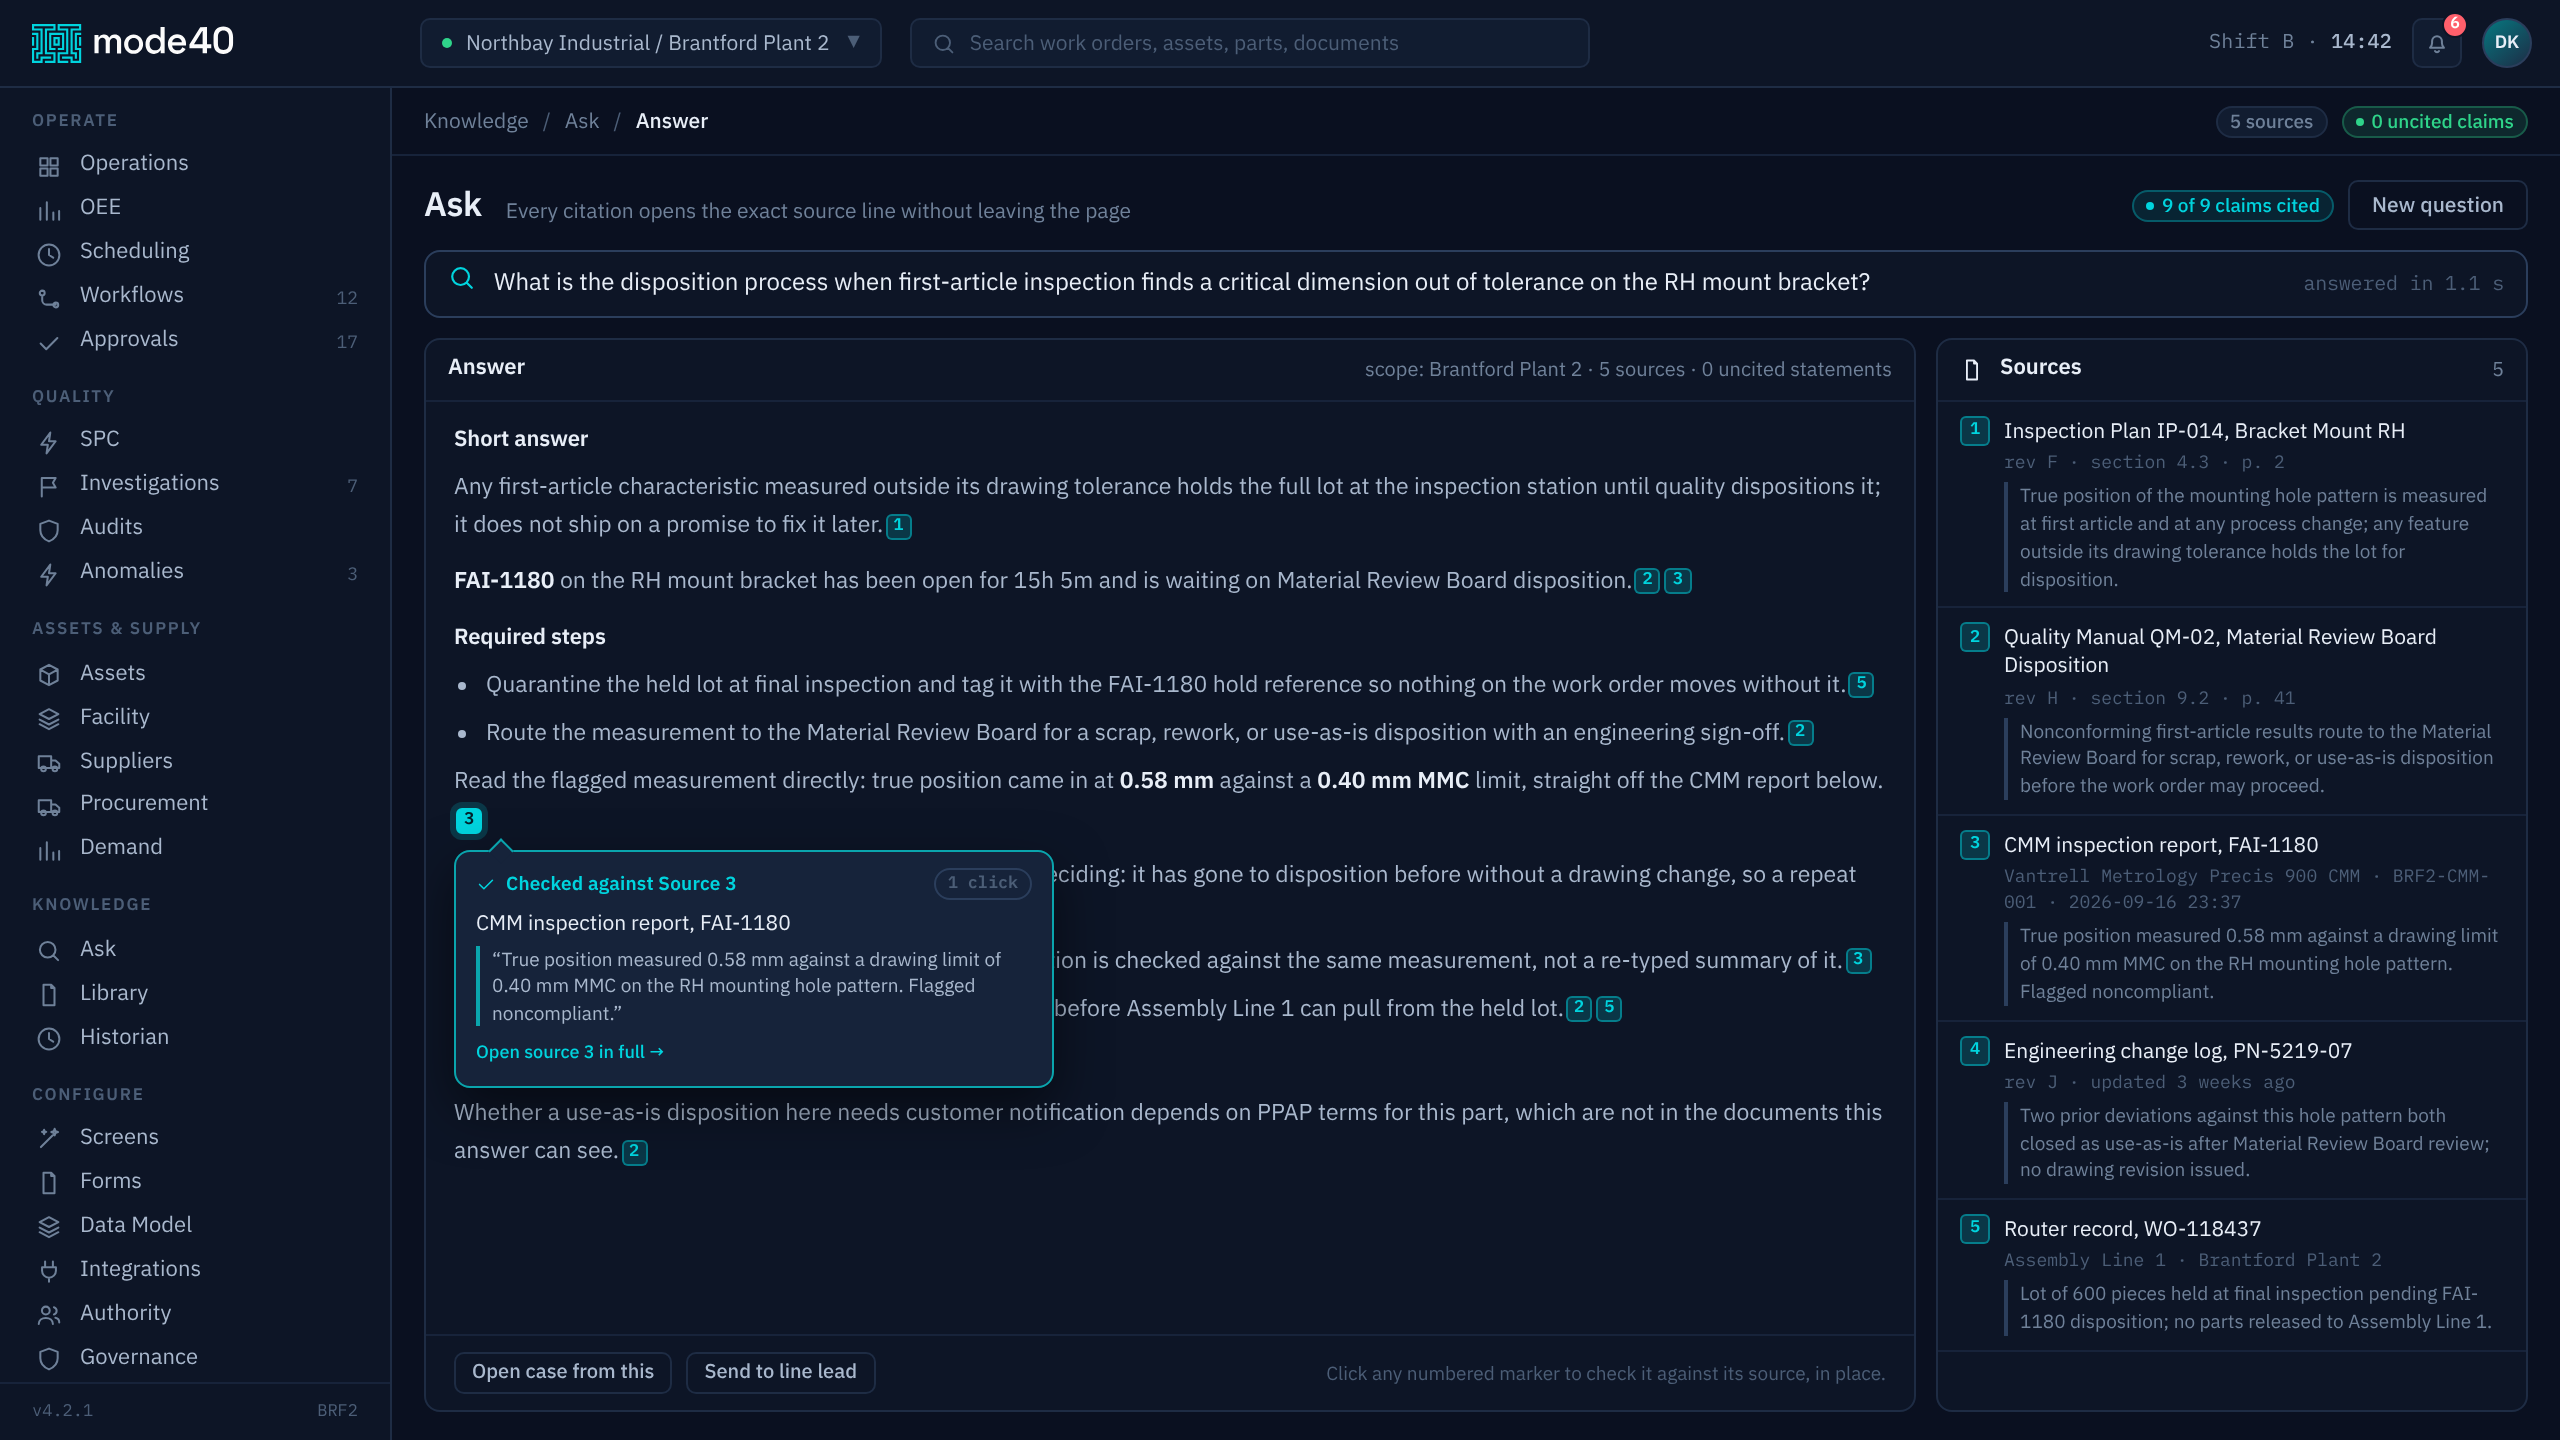Go to Ask in the breadcrumb

tap(582, 121)
